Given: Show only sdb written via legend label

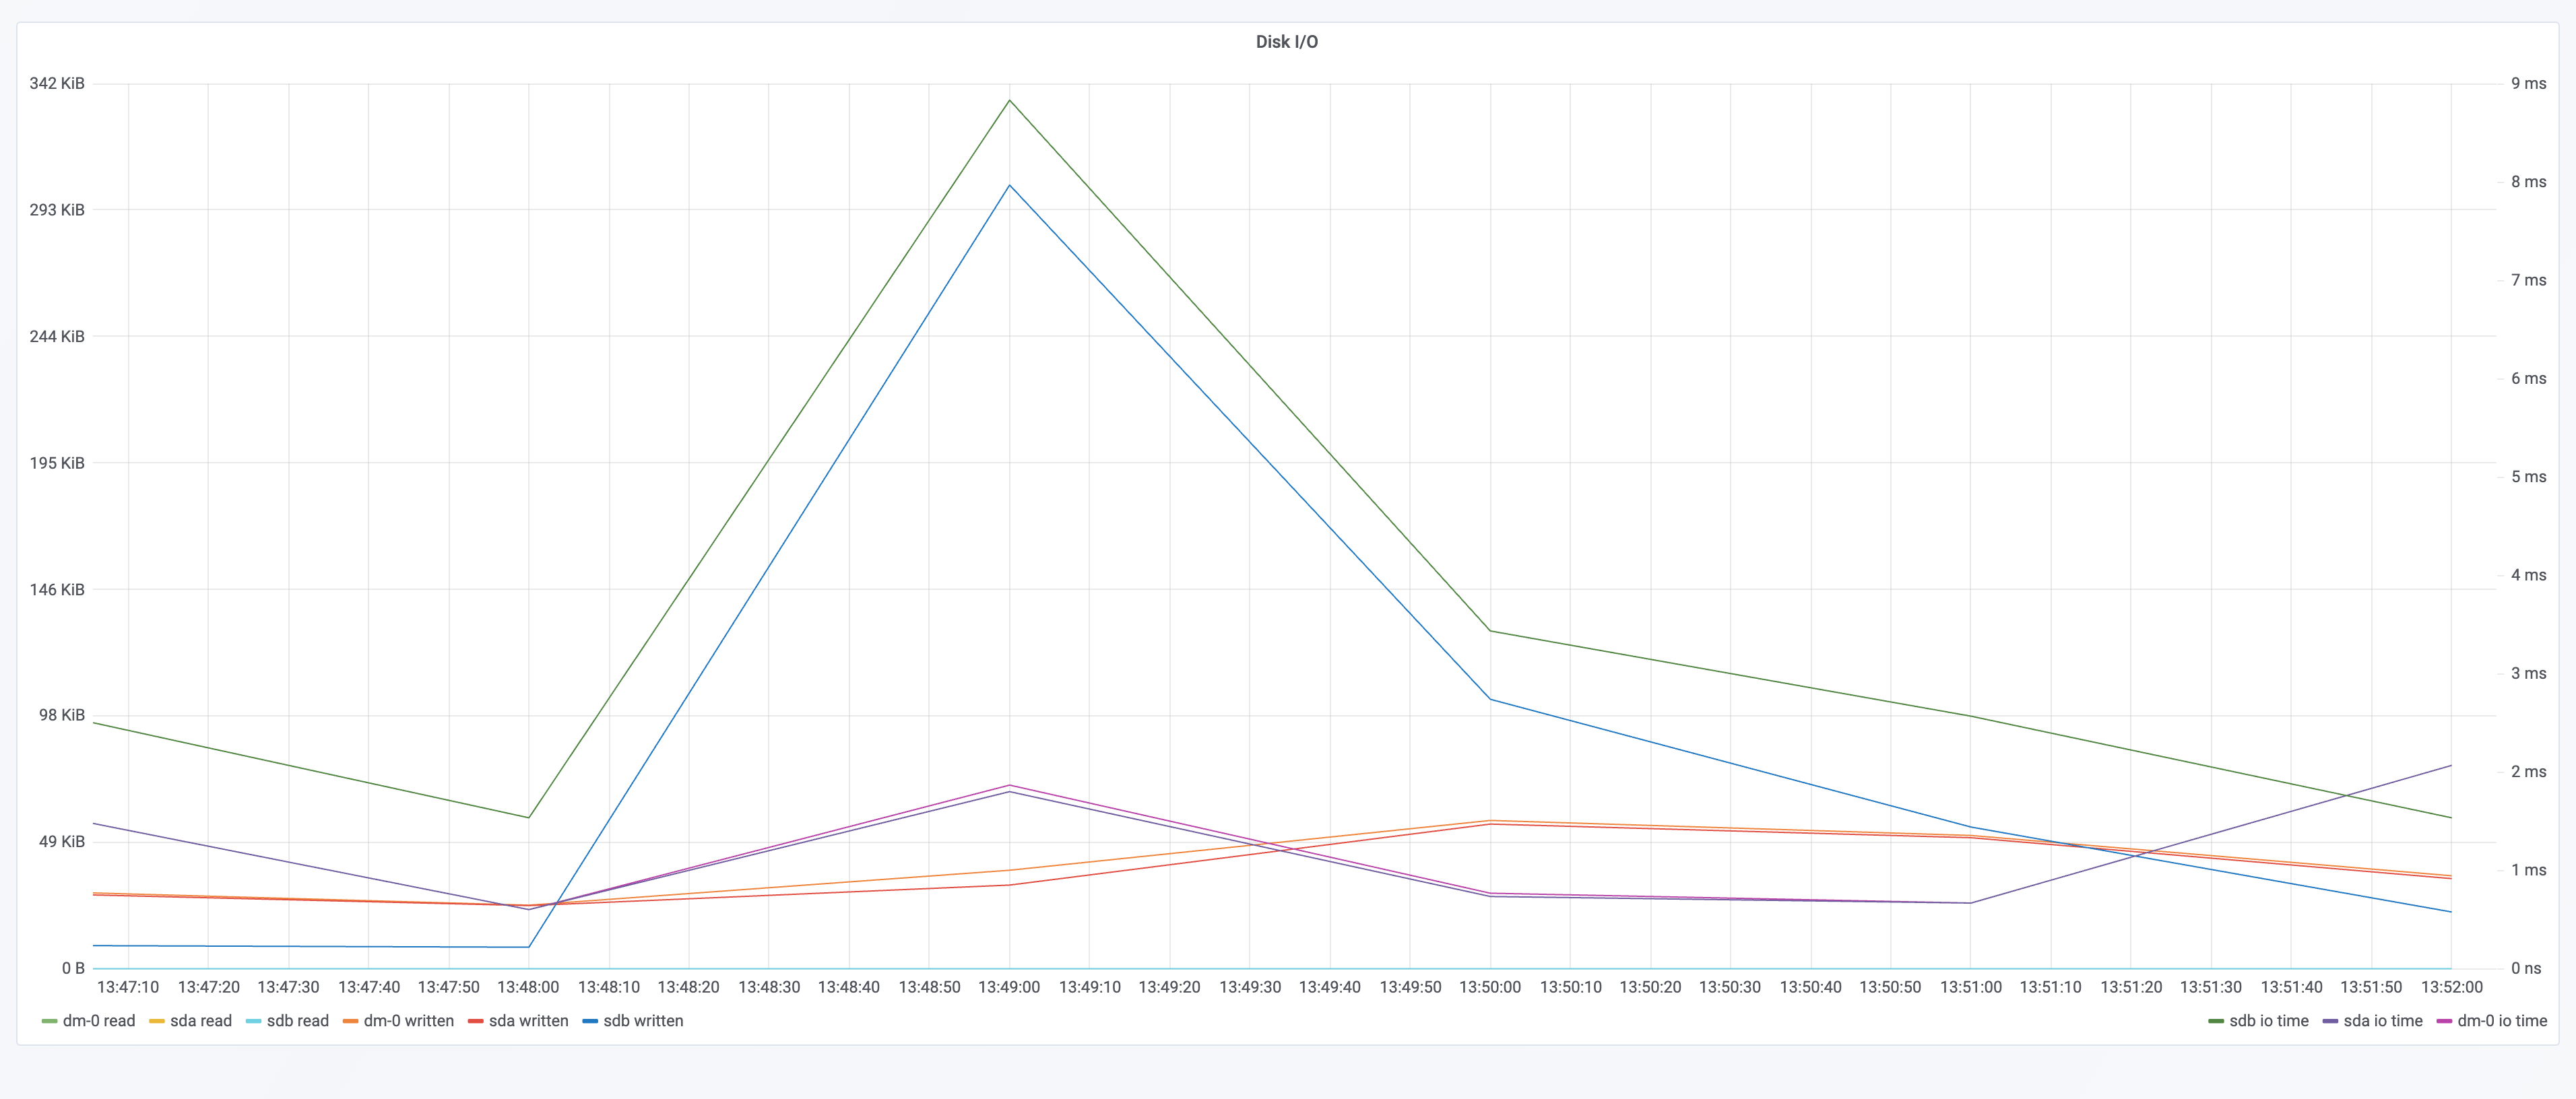Looking at the screenshot, I should tap(644, 1021).
